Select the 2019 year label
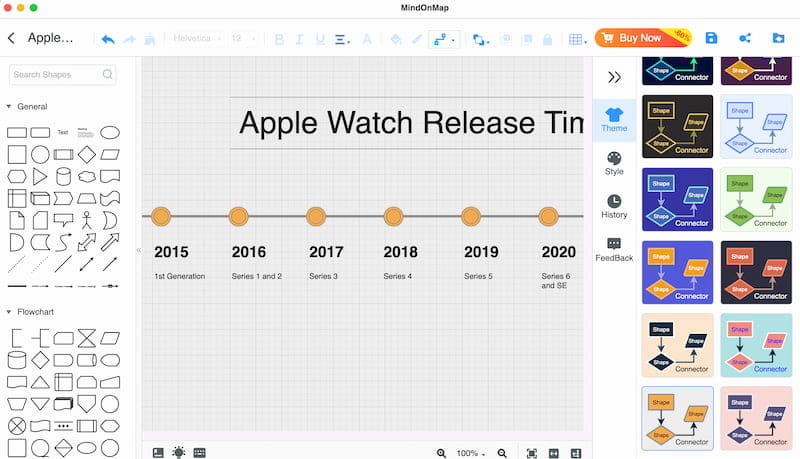The width and height of the screenshot is (800, 459). [481, 252]
